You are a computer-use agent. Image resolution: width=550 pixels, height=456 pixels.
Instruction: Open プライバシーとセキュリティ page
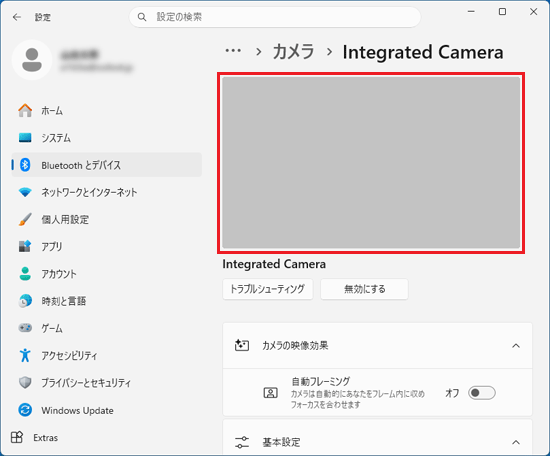[107, 382]
